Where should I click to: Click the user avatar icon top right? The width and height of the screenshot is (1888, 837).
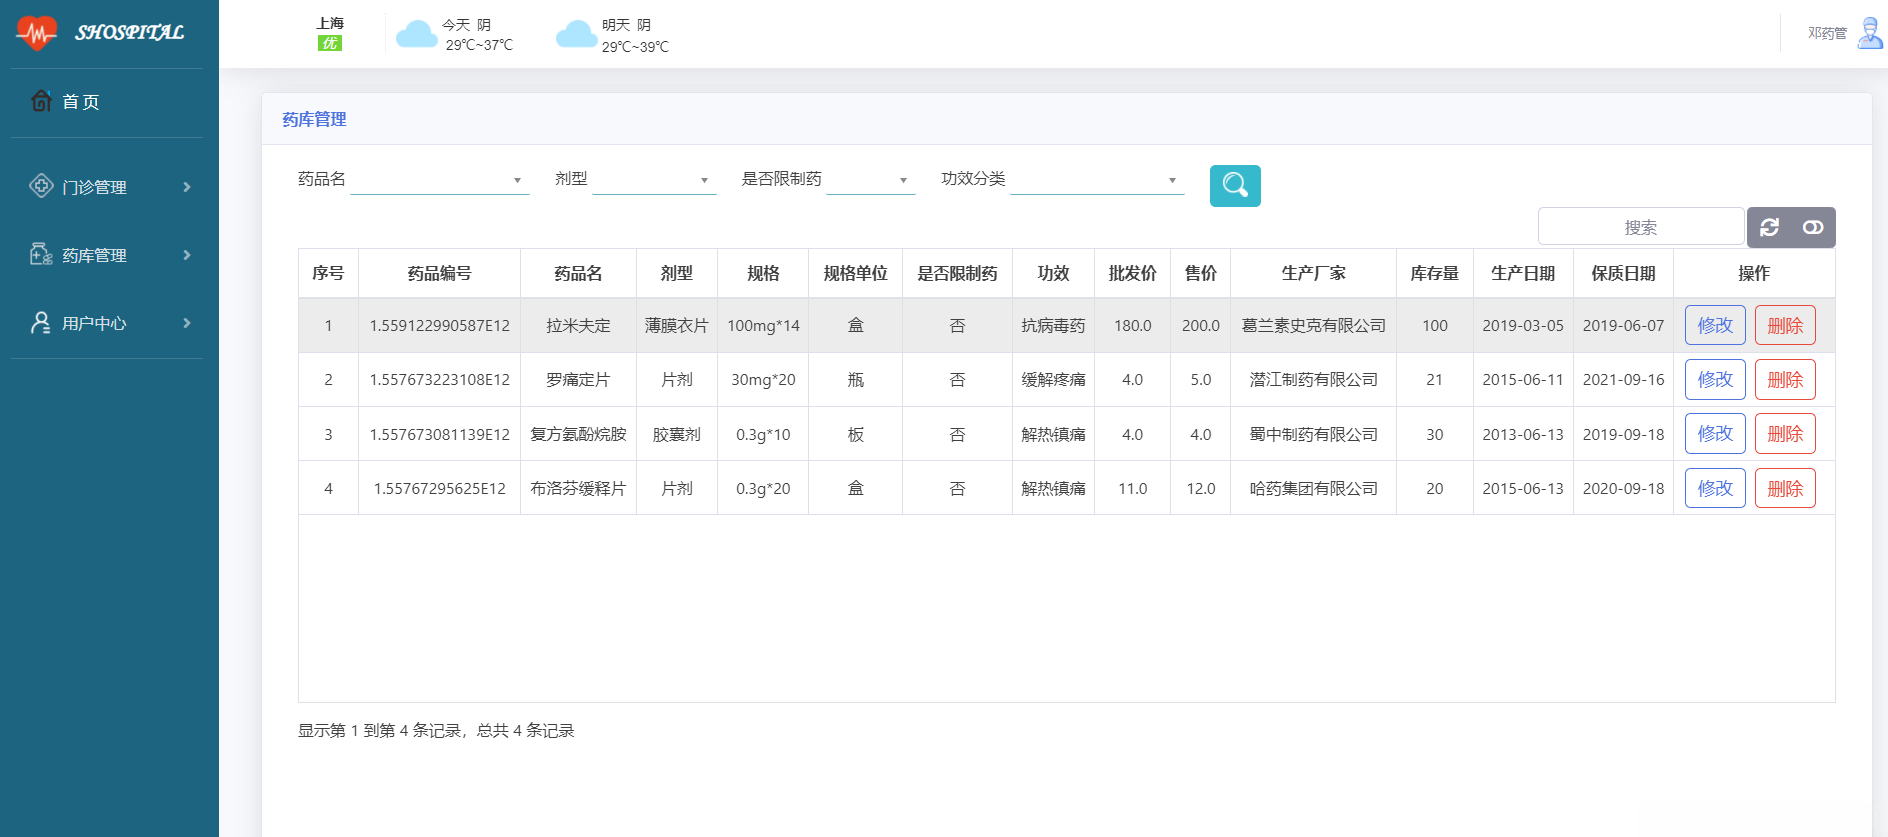pyautogui.click(x=1870, y=33)
